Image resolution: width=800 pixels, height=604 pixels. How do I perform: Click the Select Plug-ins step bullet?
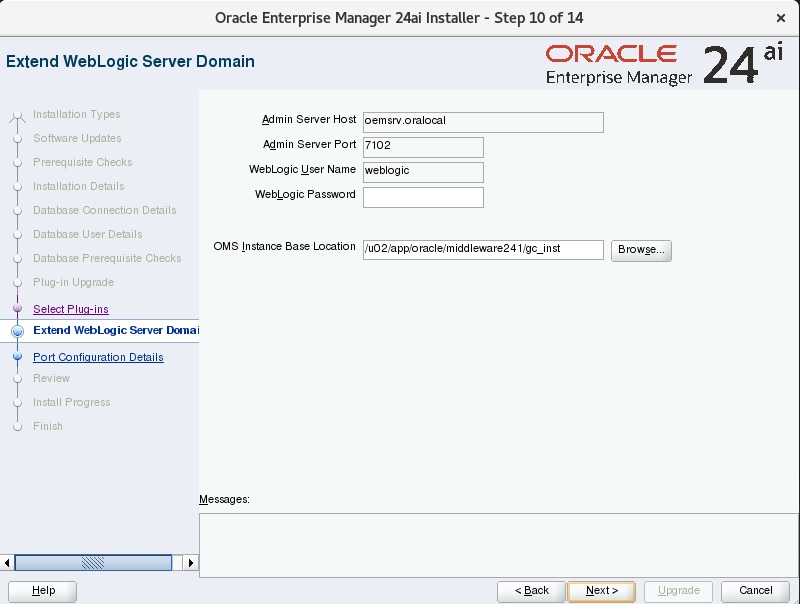coord(17,308)
